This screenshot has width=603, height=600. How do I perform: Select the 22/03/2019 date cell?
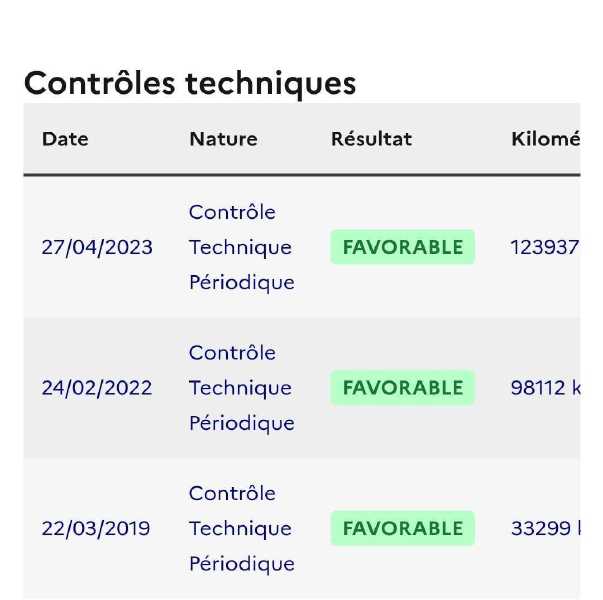coord(96,528)
